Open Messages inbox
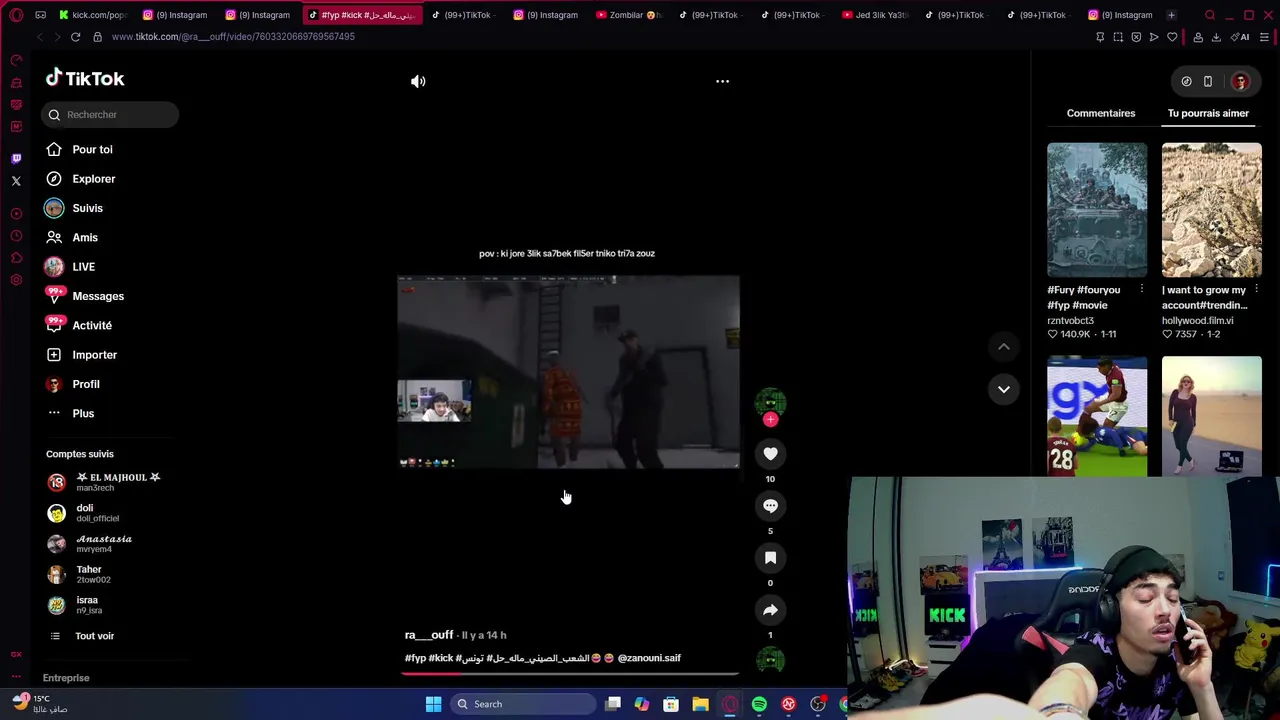 (x=98, y=296)
